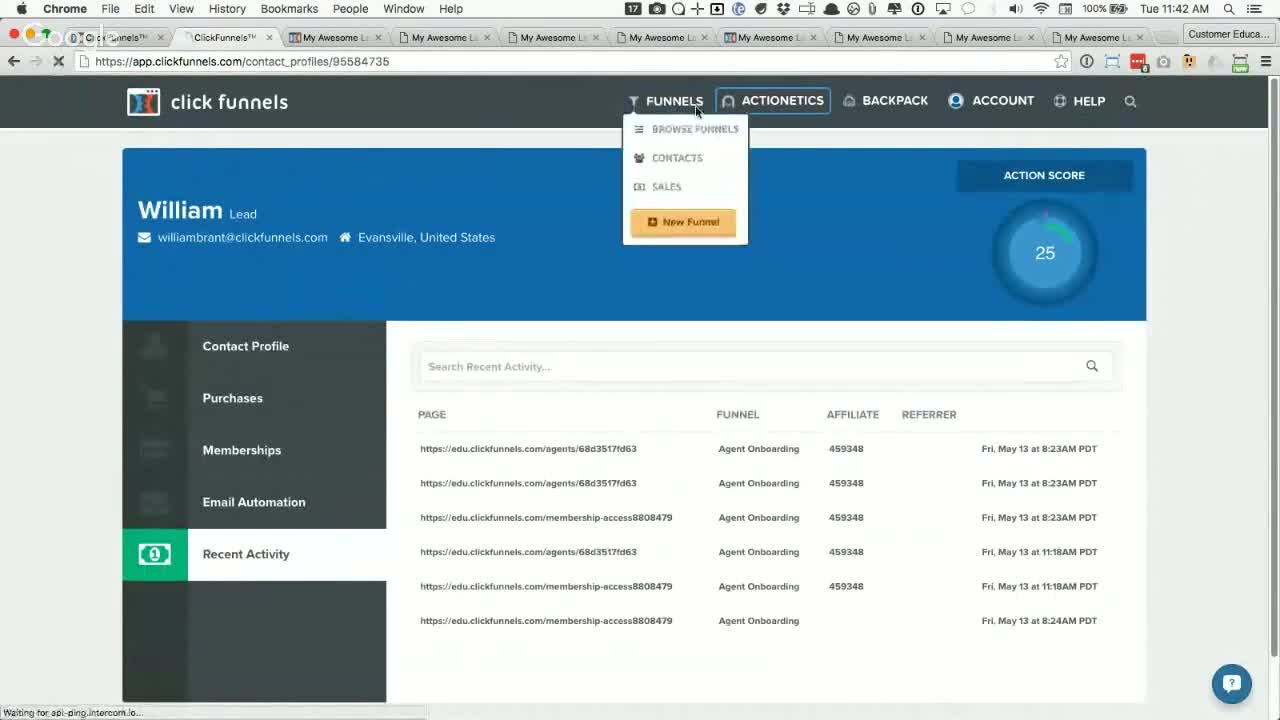The image size is (1280, 720).
Task: Click the Customer Educa... profile button
Action: pyautogui.click(x=1228, y=34)
